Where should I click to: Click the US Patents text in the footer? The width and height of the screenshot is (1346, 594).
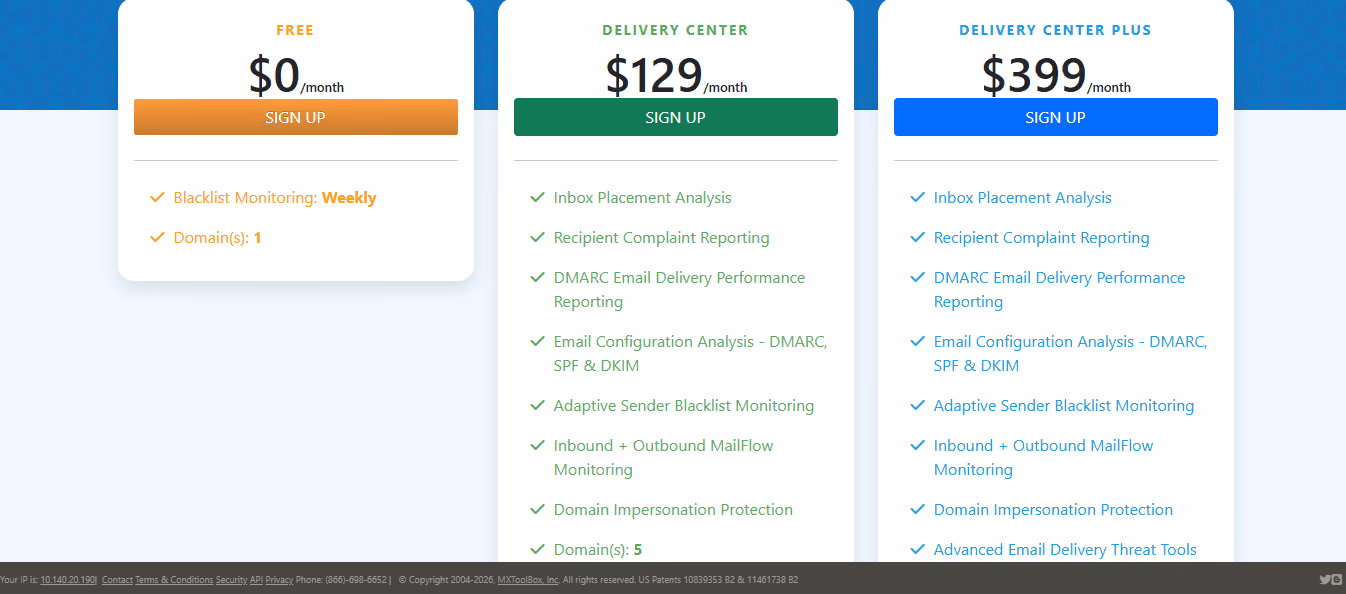pos(718,580)
